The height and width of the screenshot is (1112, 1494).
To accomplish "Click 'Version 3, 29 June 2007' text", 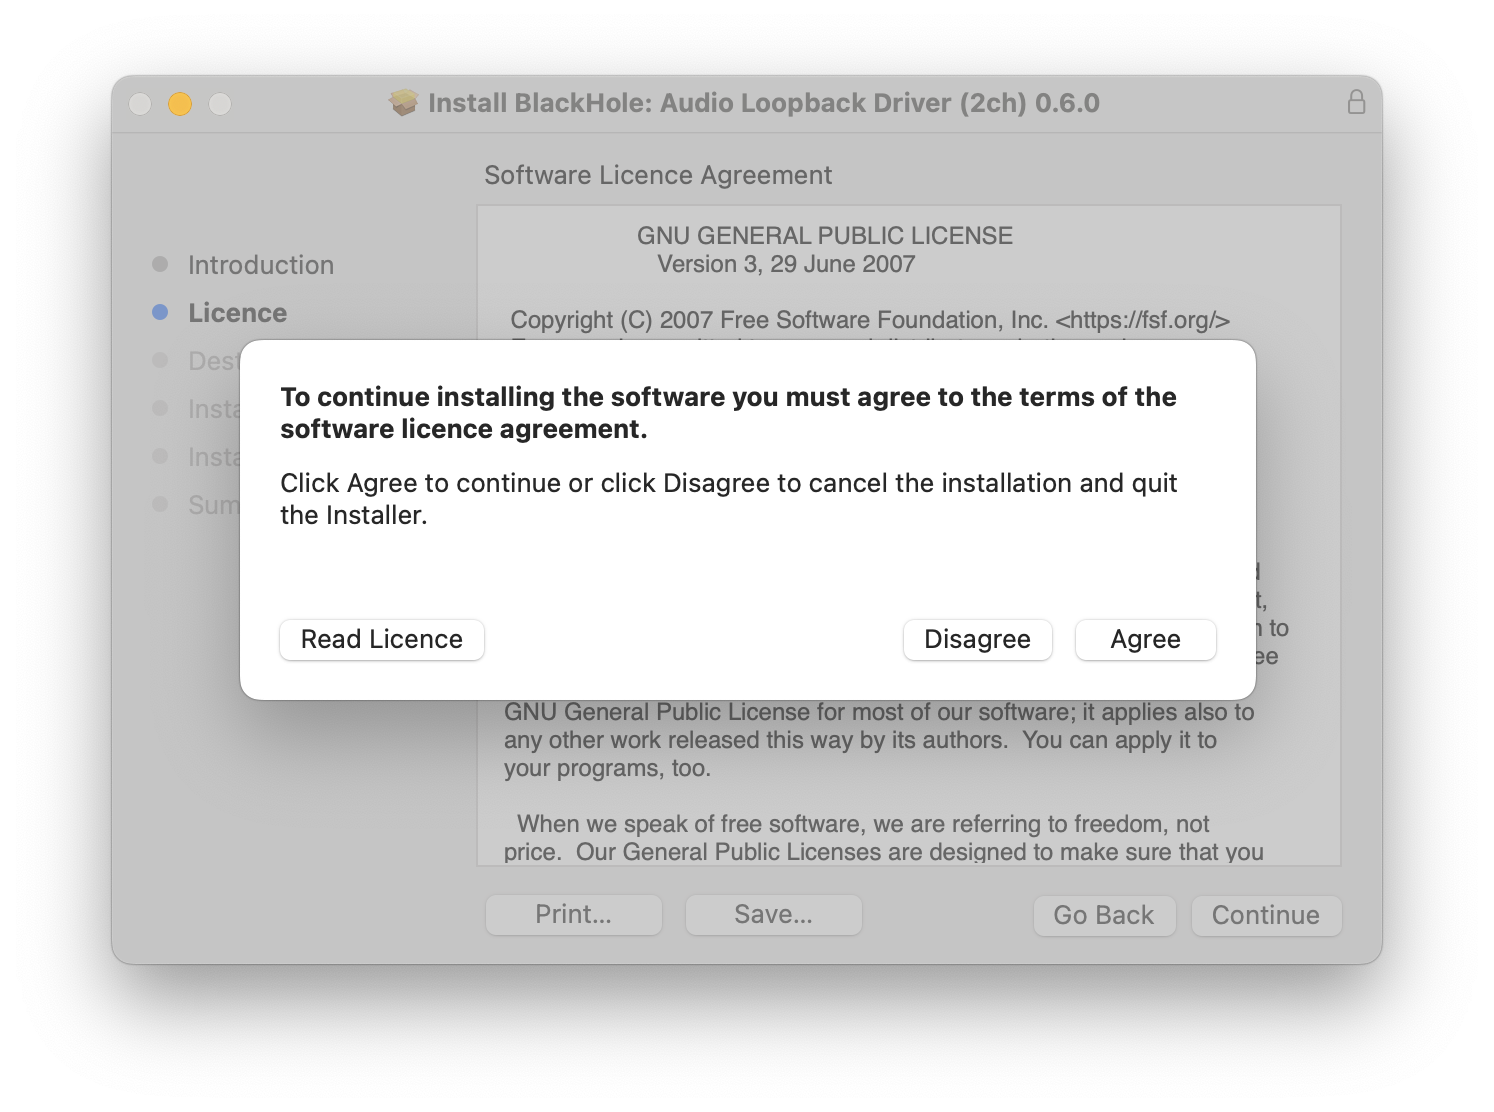I will click(x=786, y=264).
